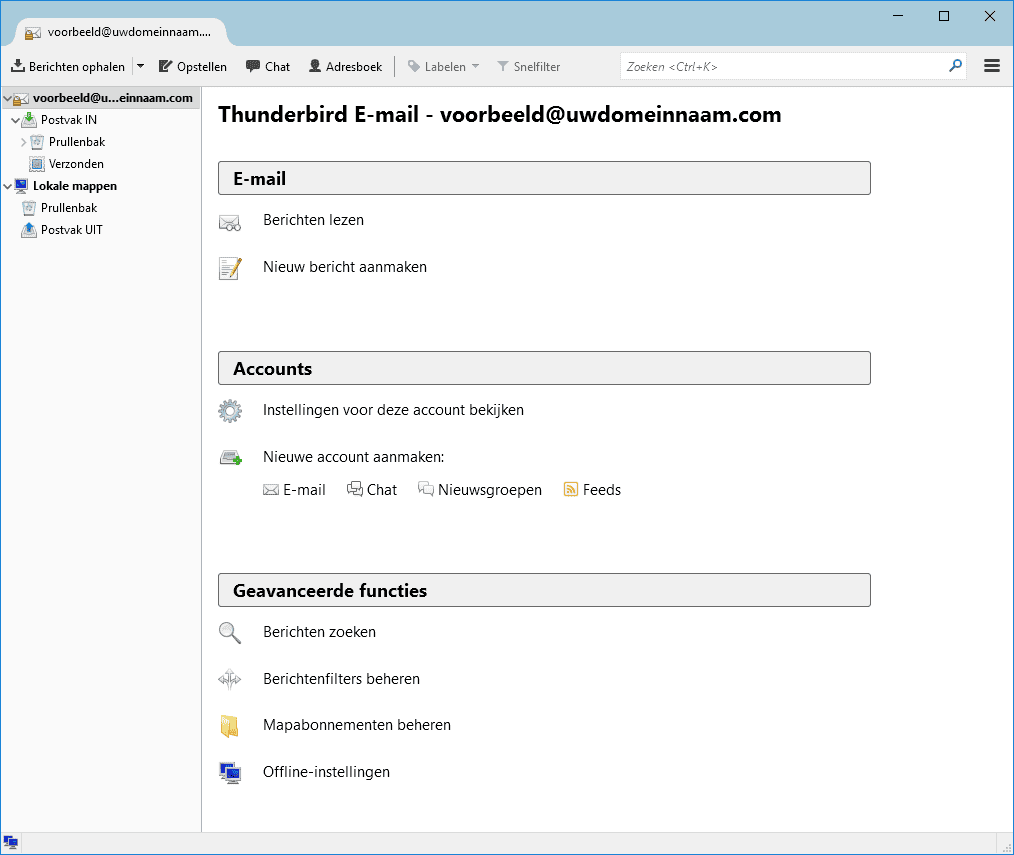Click the magnifier icon in search box
The height and width of the screenshot is (855, 1014).
tap(955, 66)
